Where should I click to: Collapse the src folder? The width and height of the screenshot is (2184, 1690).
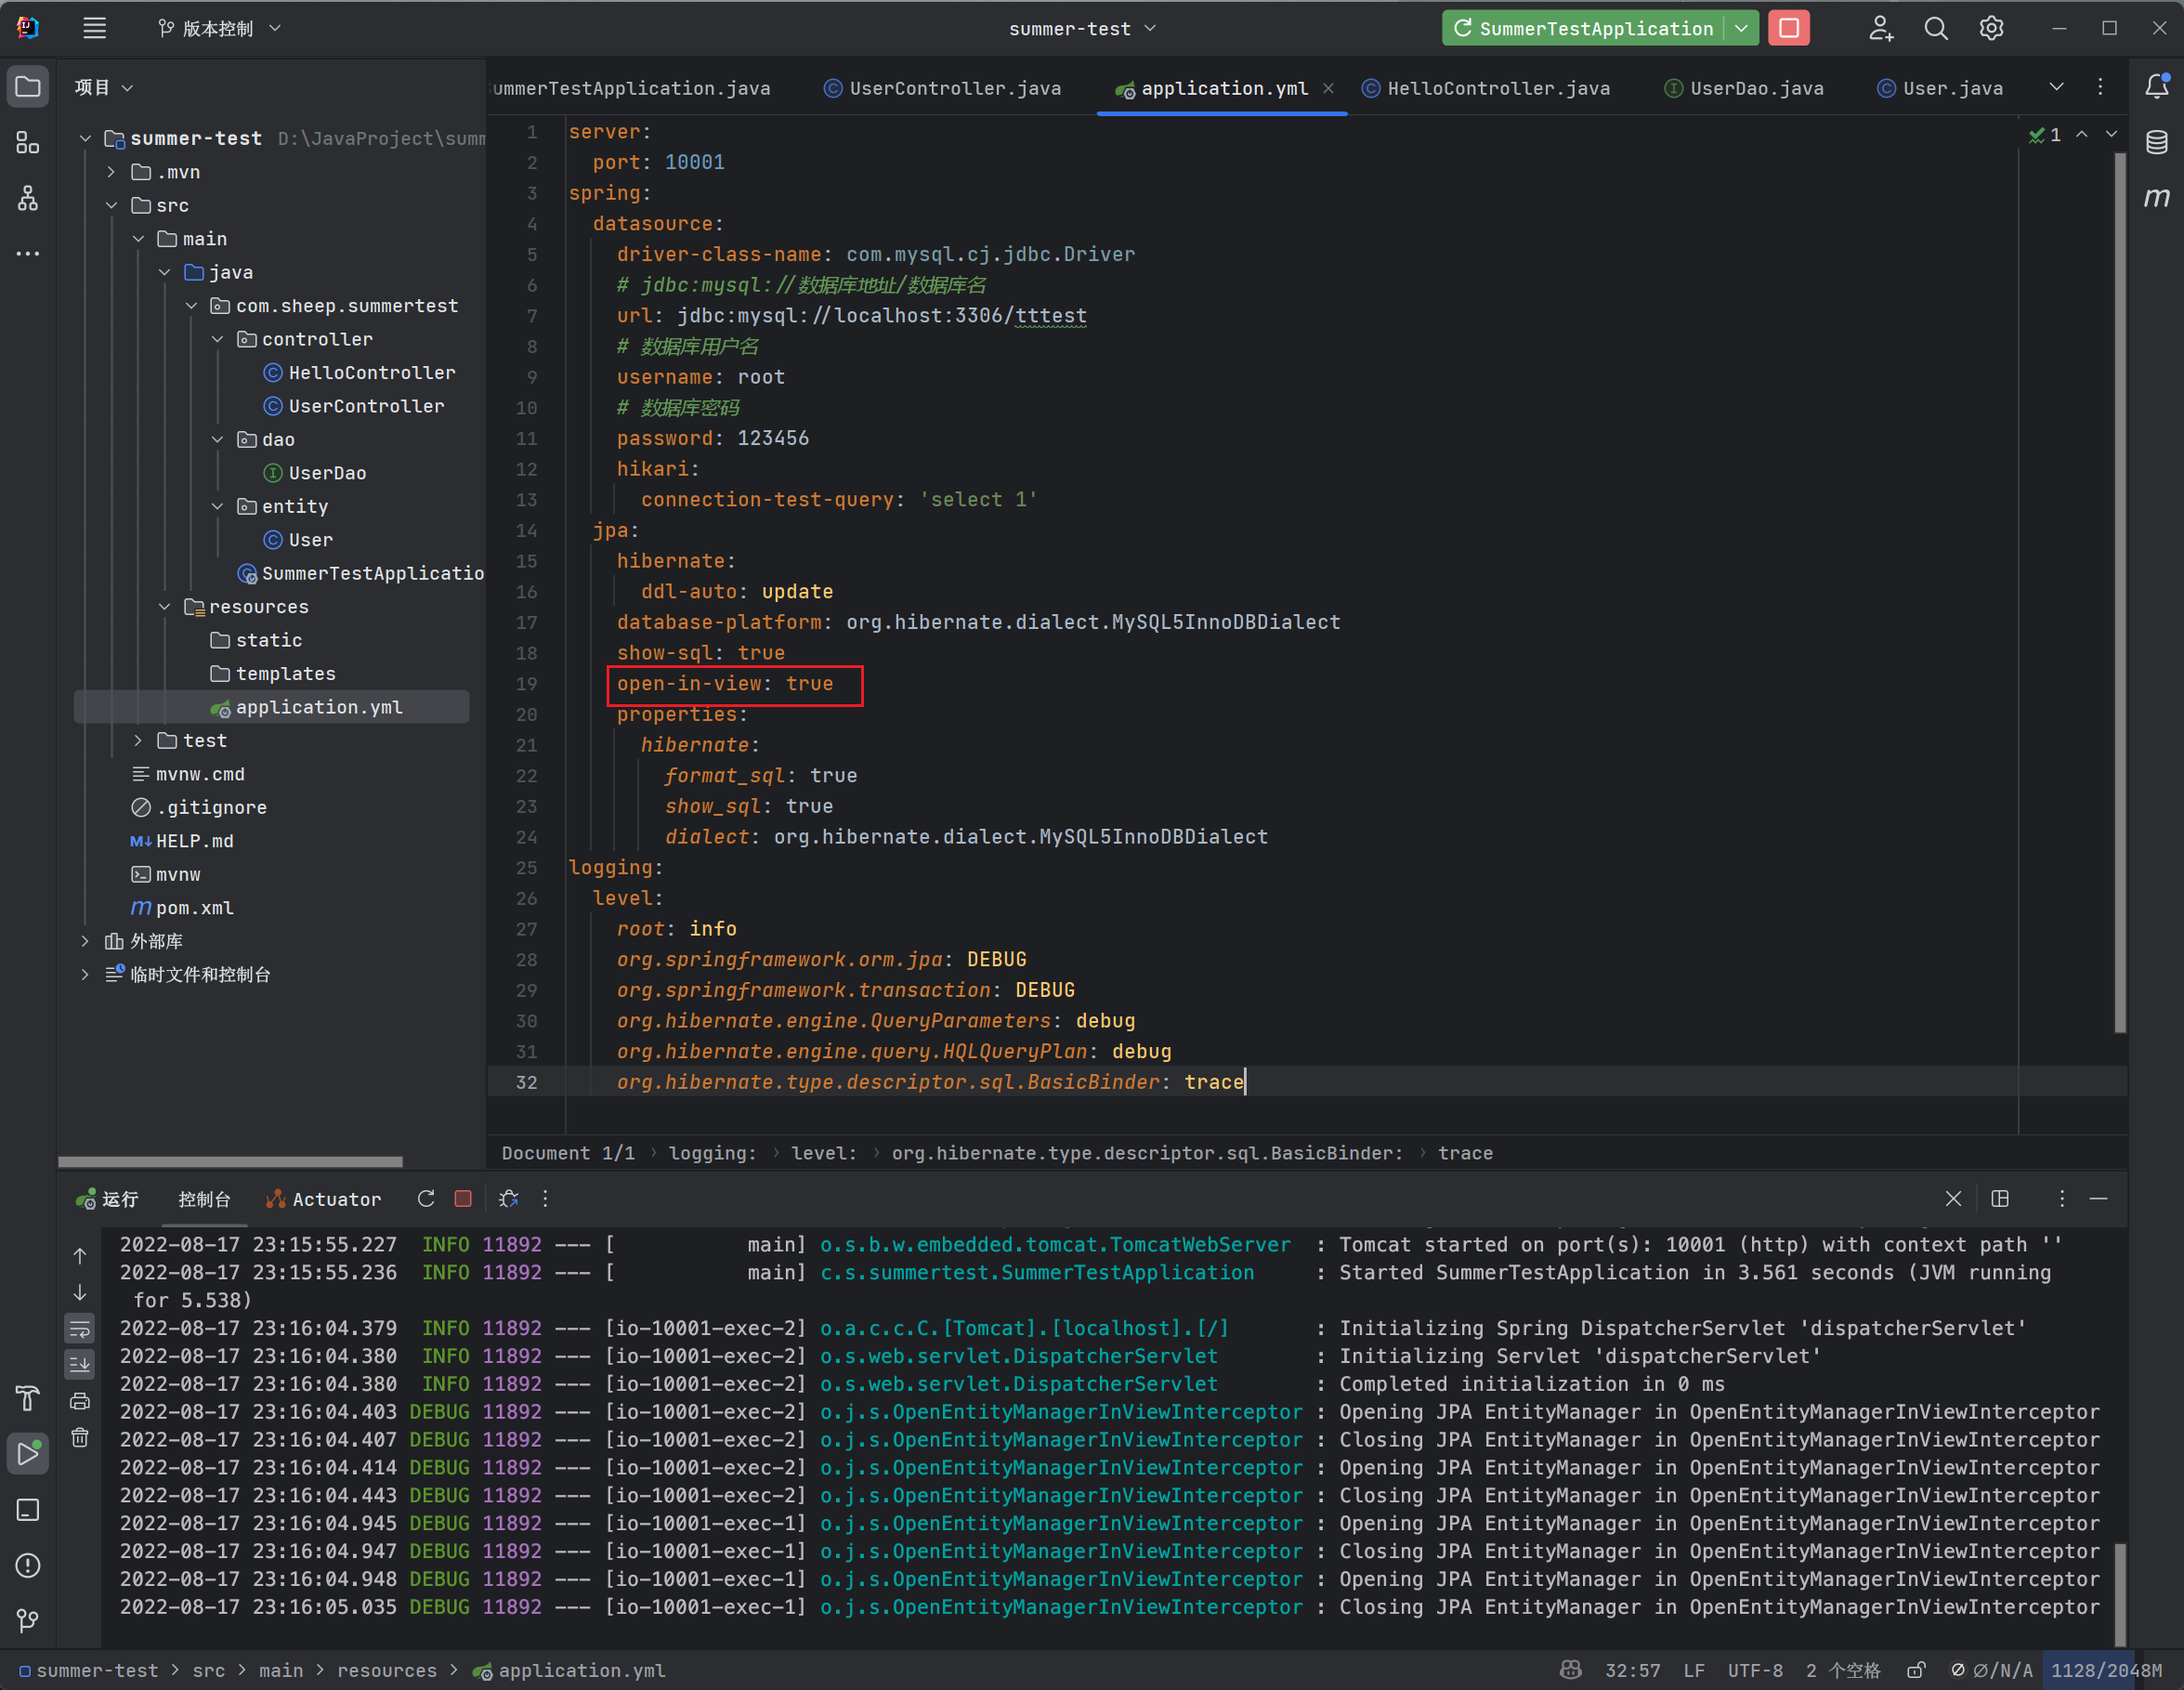[111, 205]
